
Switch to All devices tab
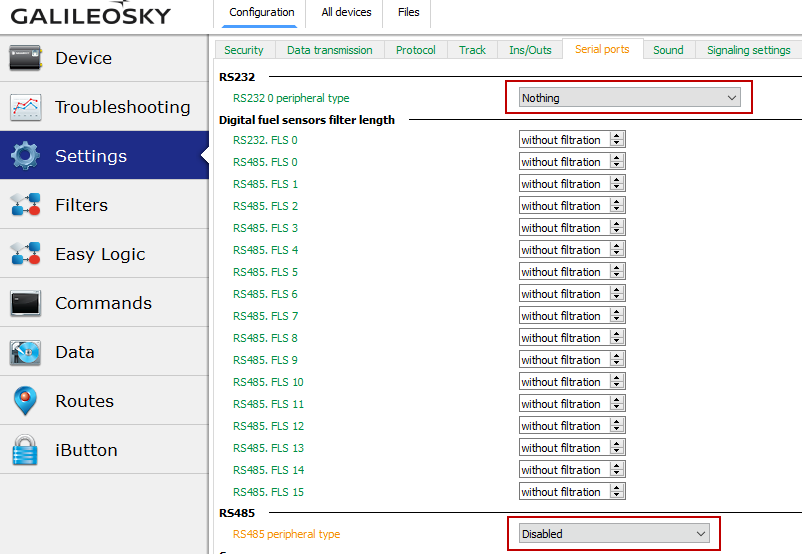tap(346, 12)
